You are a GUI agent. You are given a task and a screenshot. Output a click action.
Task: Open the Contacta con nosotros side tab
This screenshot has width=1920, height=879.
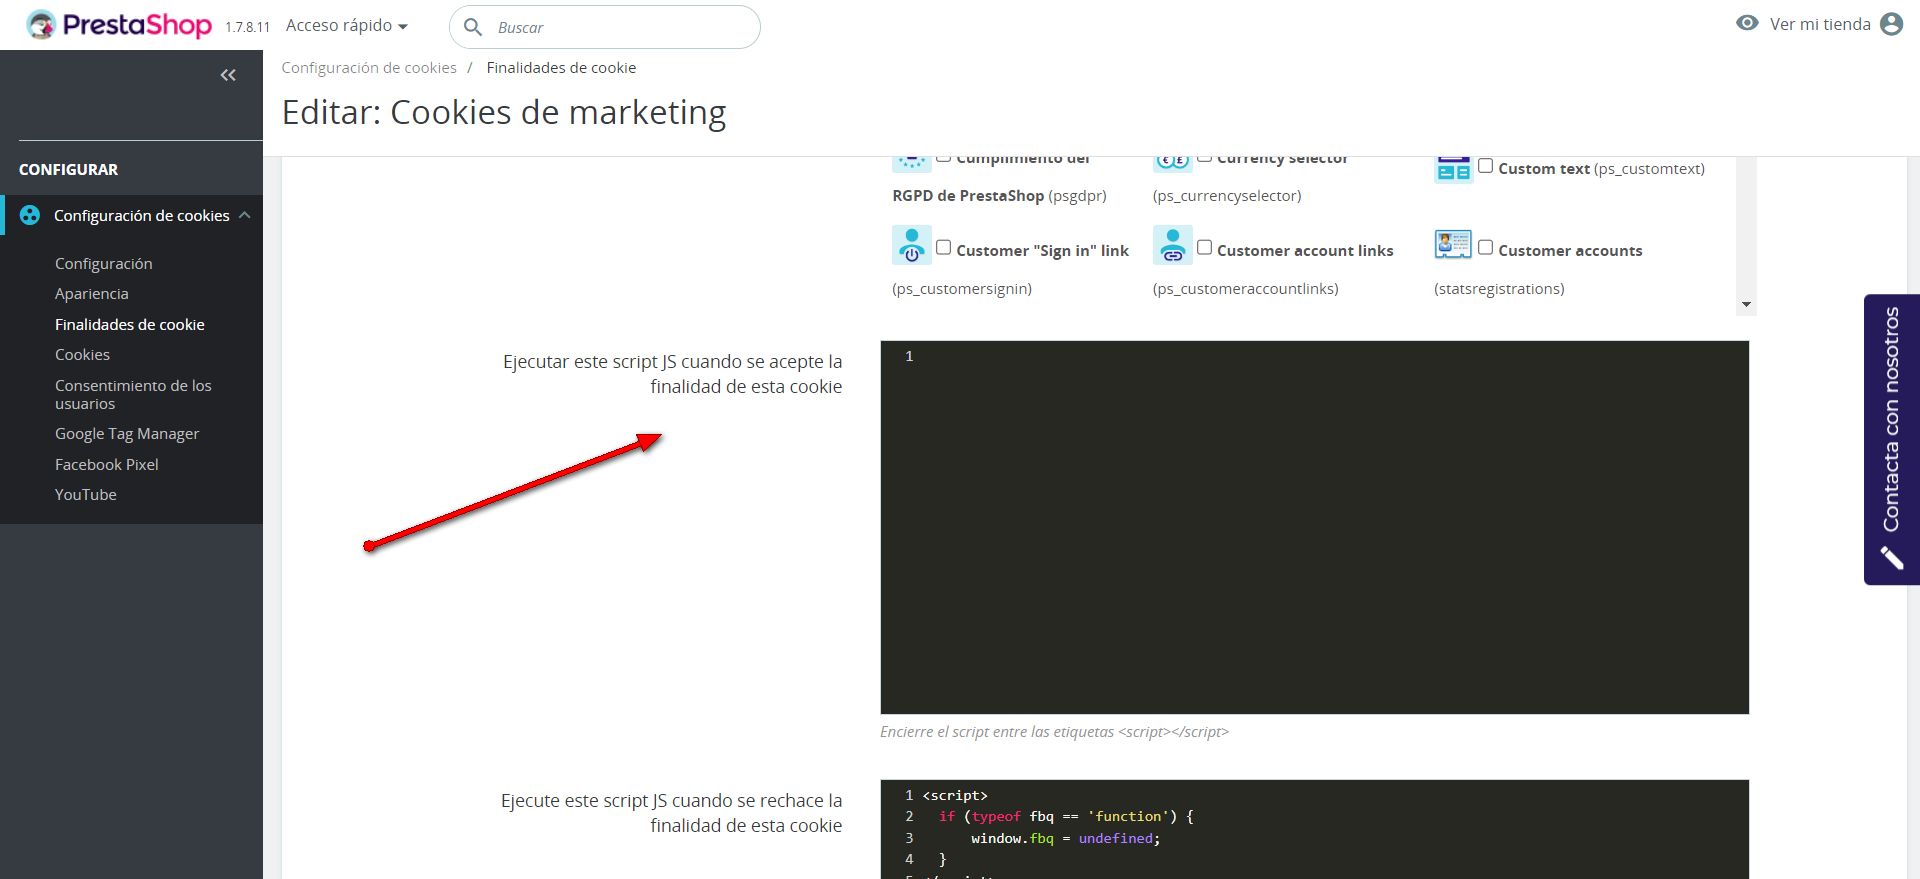point(1891,439)
